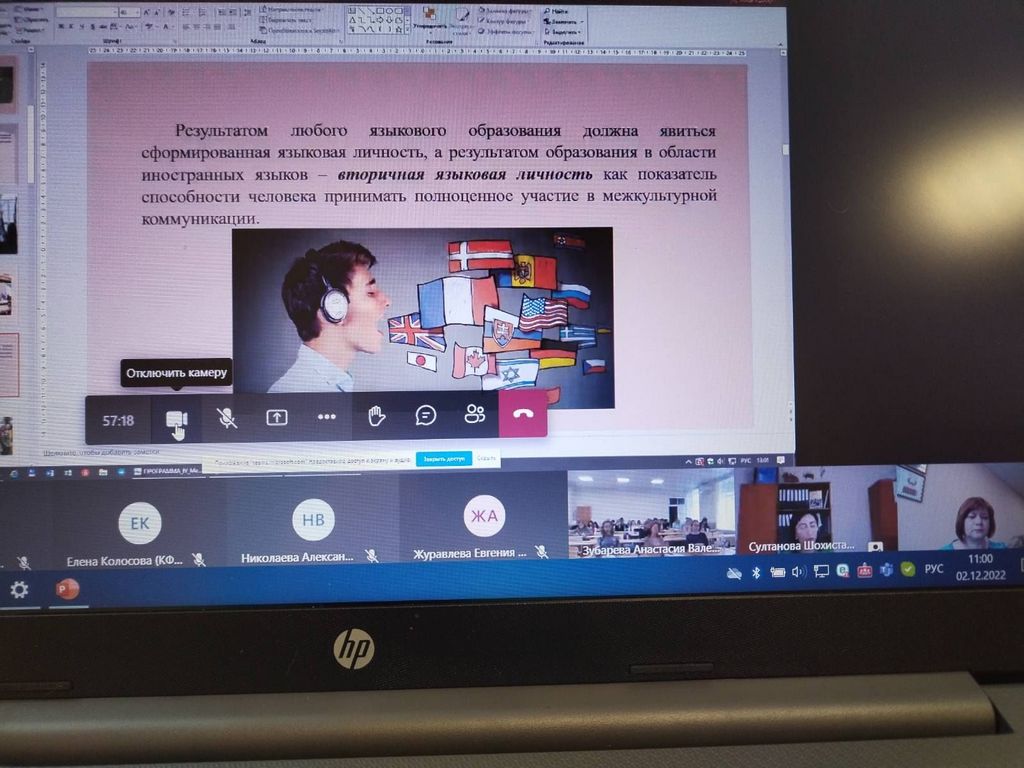The height and width of the screenshot is (768, 1024).
Task: Unmute the microphone in meeting toolbar
Action: point(228,418)
